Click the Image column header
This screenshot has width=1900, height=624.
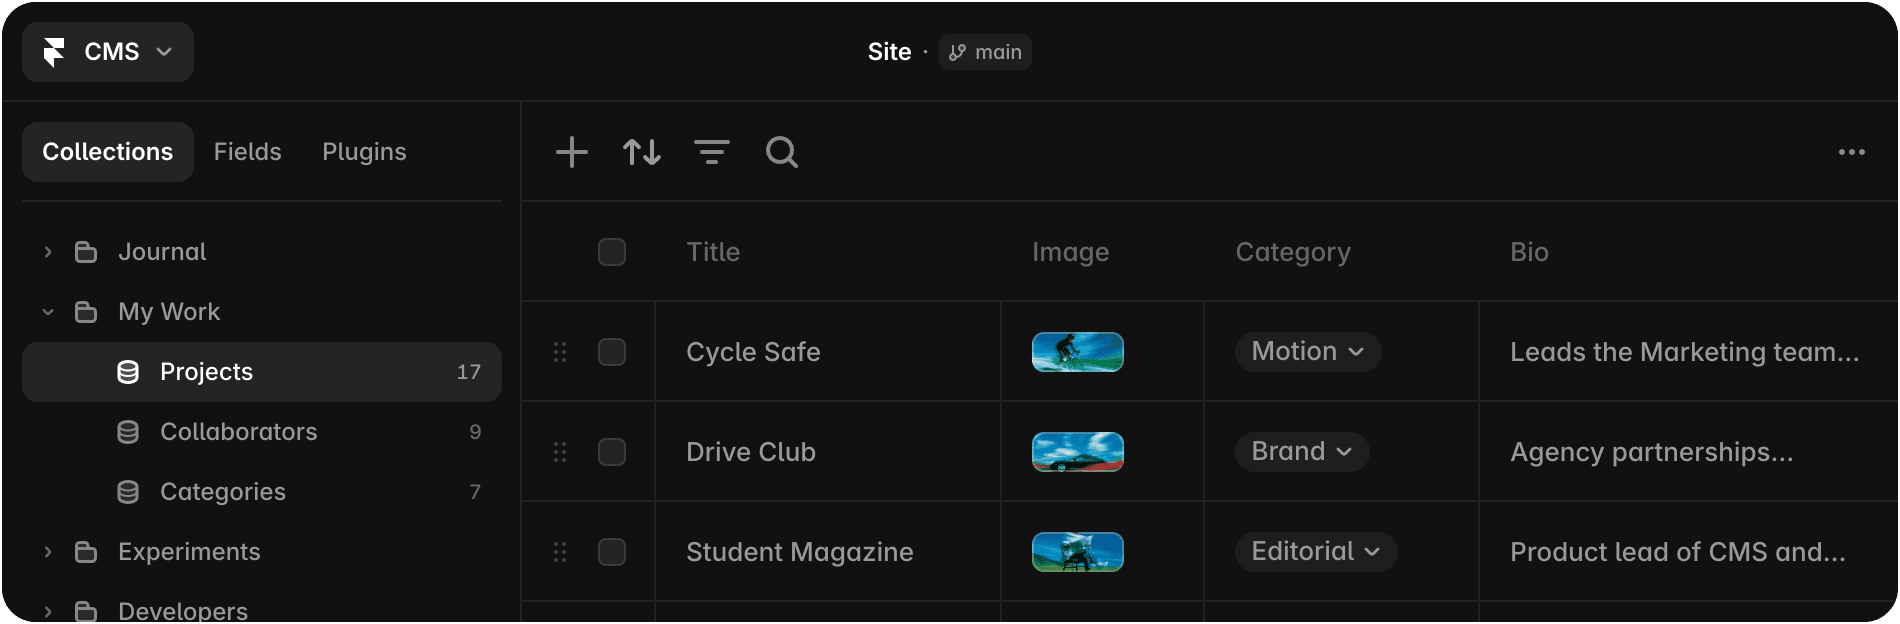(1070, 252)
